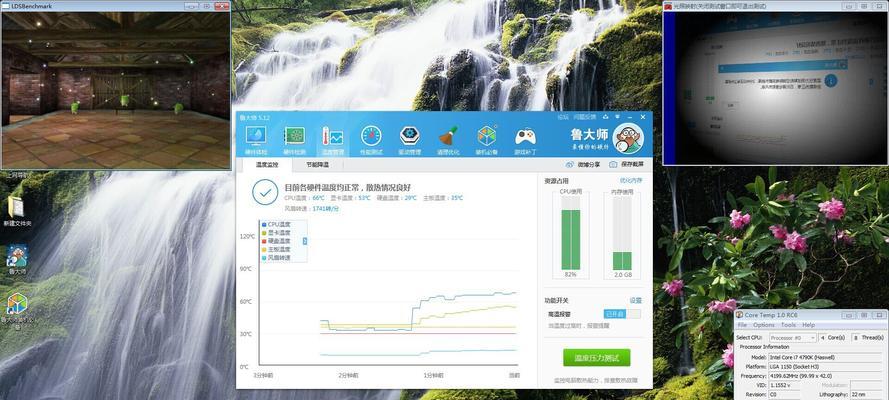Screen dimensions: 889x400
Task: Open 硬件体检 (hardware checkup) monitor icon
Action: [x=256, y=137]
